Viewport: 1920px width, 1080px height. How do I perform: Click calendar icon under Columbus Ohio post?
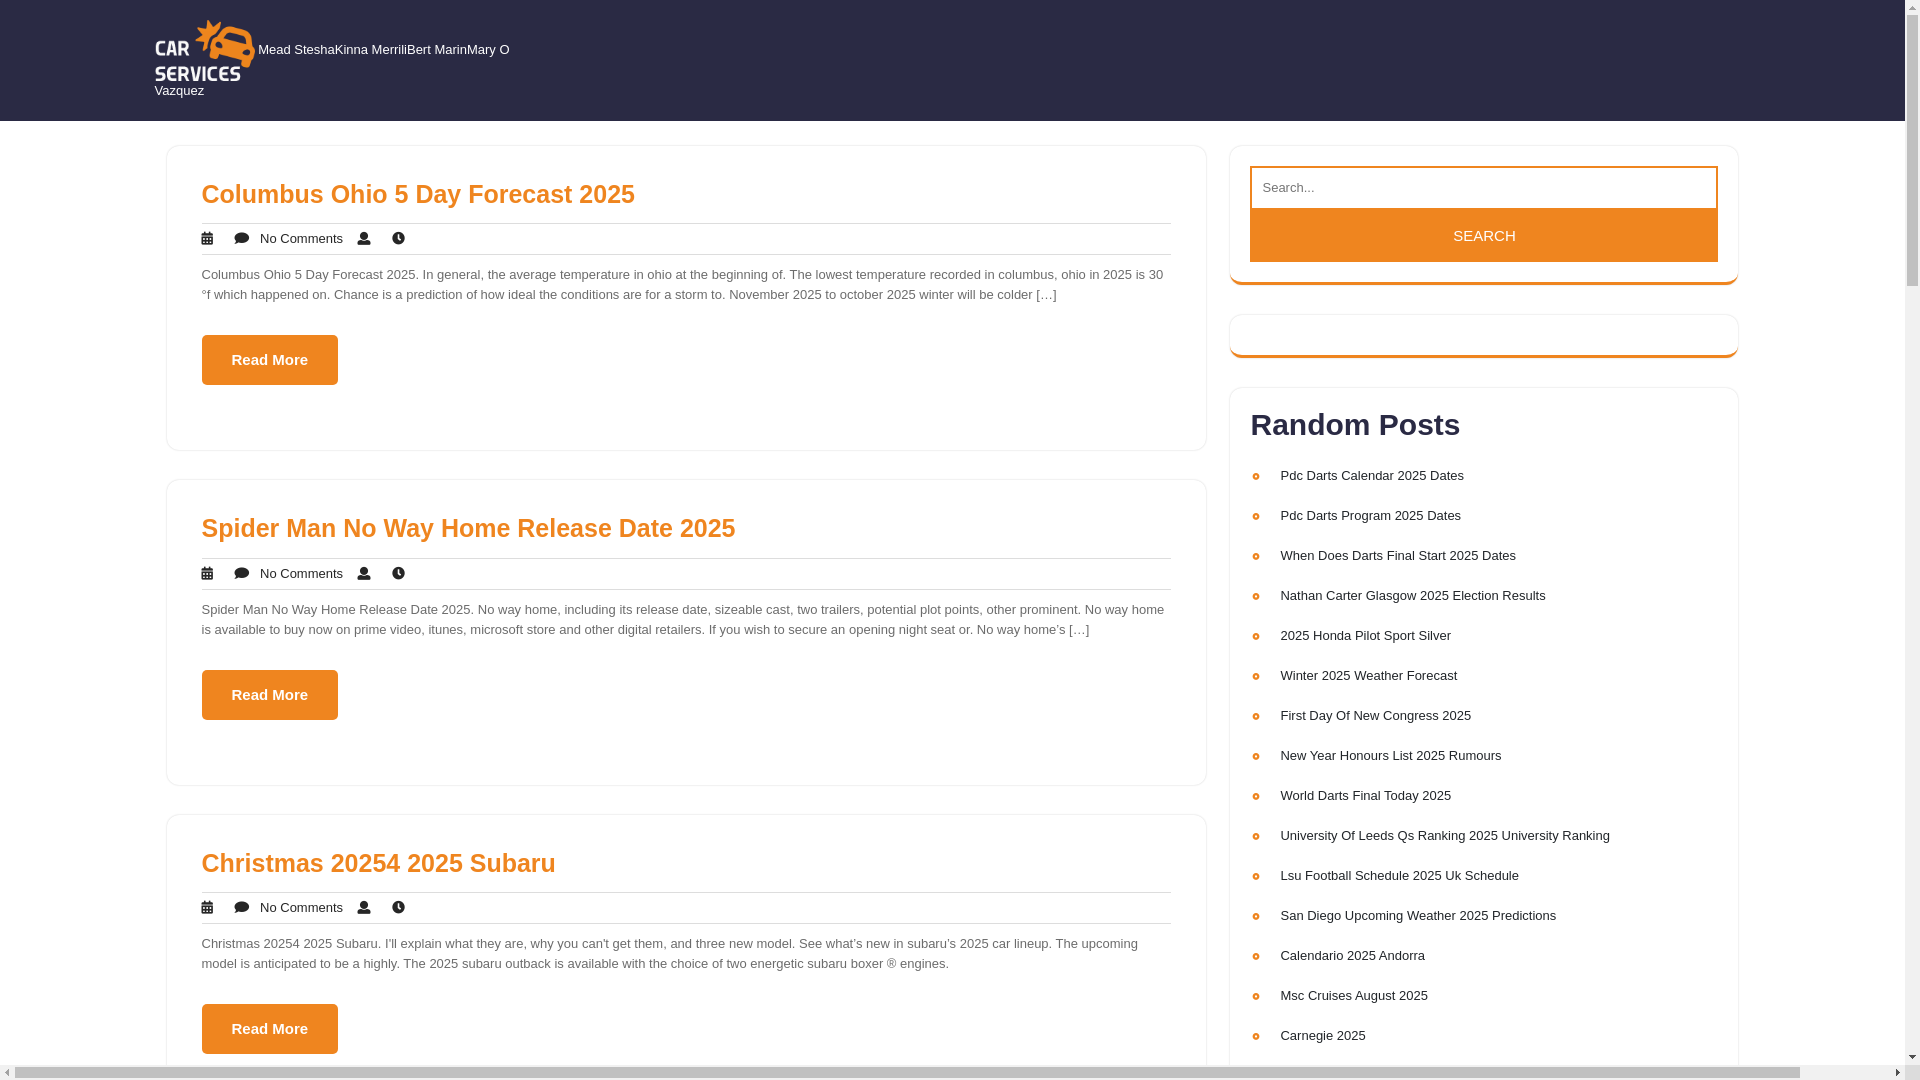207,239
